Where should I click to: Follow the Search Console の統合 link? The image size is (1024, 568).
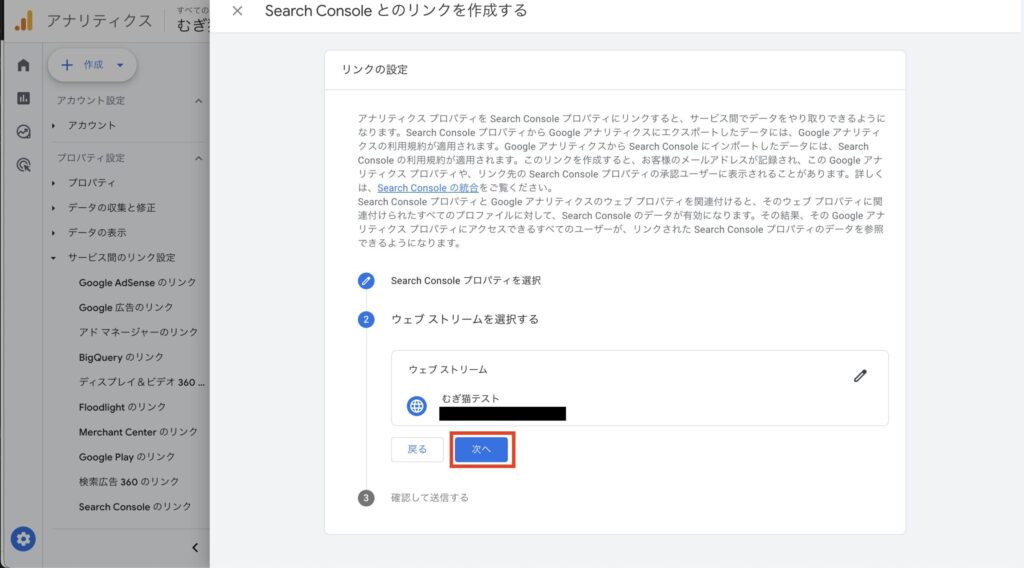[428, 188]
